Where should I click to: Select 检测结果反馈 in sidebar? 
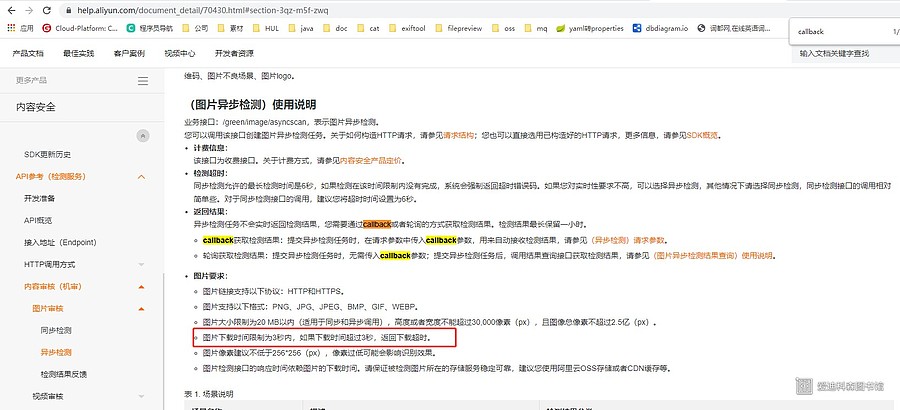coord(64,374)
